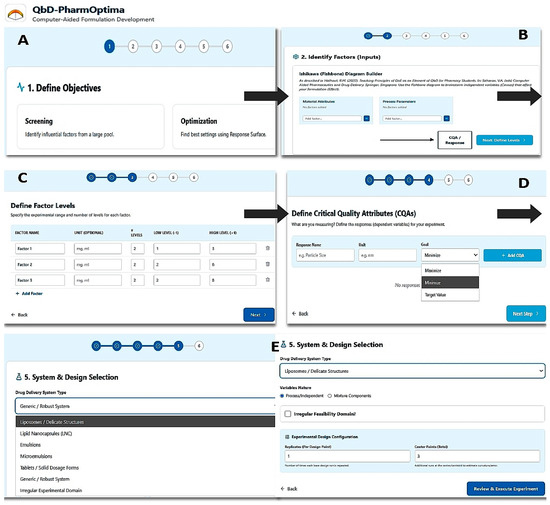Remove Factor 3 via trash icon
550x505 pixels.
(268, 280)
